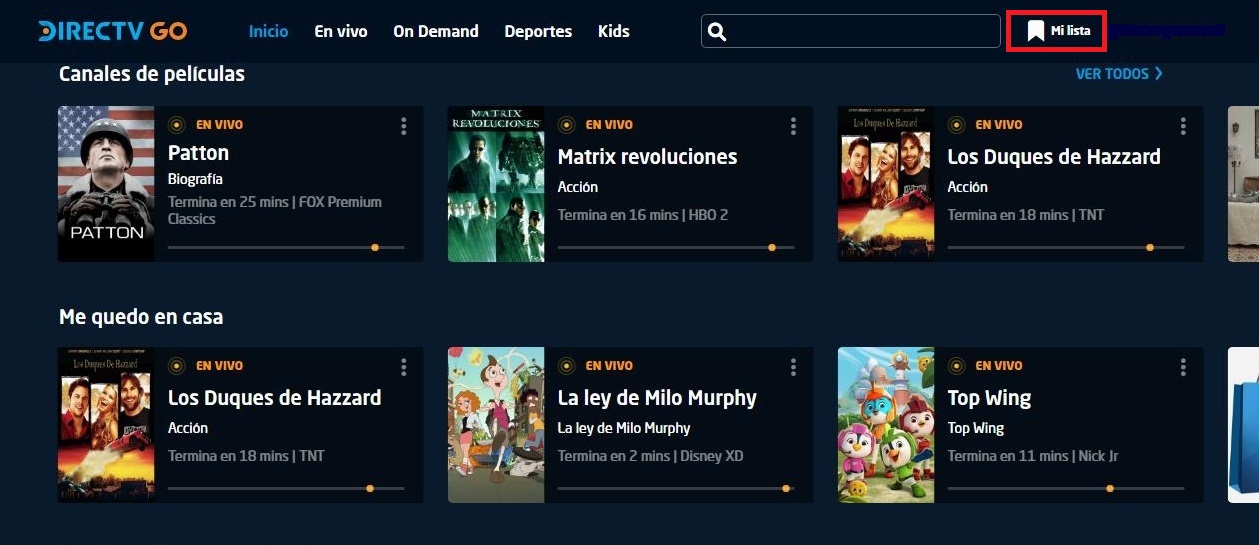Click the live indicator icon on Patton
Viewport: 1259px width, 545px height.
point(177,125)
